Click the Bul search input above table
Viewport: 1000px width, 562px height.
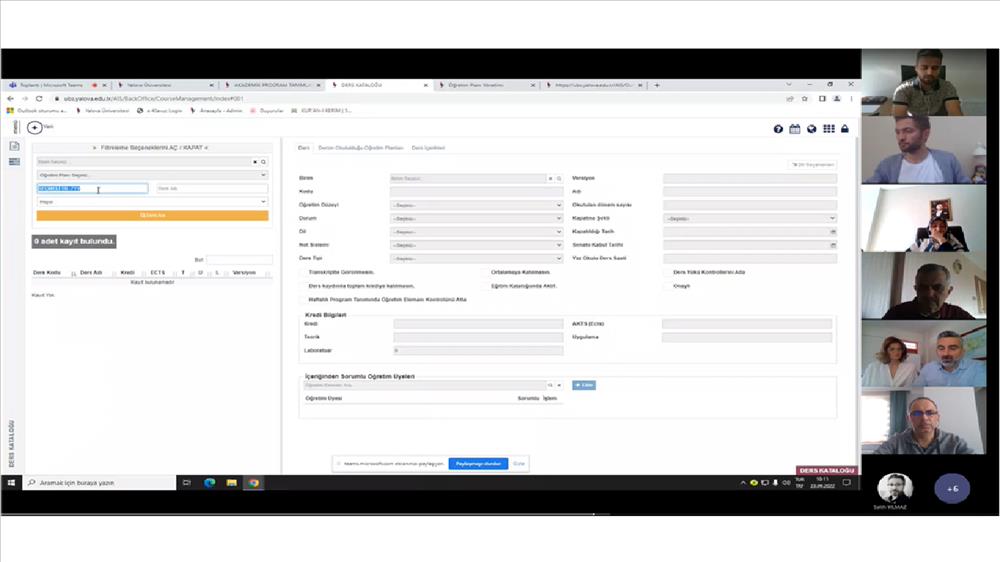(239, 260)
